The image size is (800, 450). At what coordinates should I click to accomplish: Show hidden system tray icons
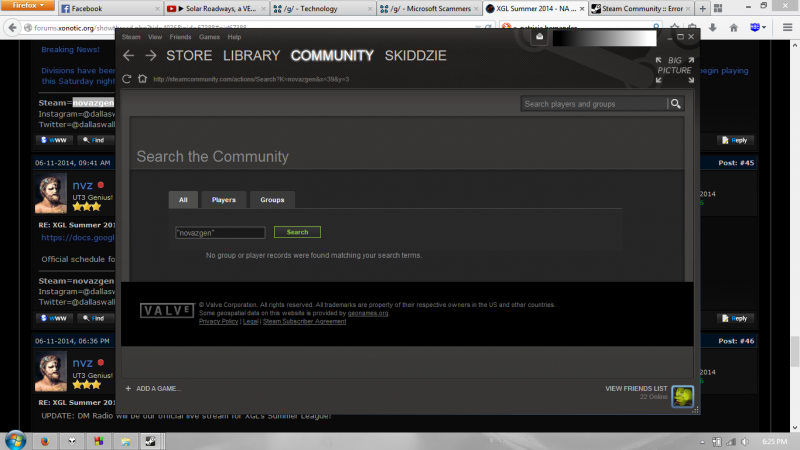(x=702, y=442)
